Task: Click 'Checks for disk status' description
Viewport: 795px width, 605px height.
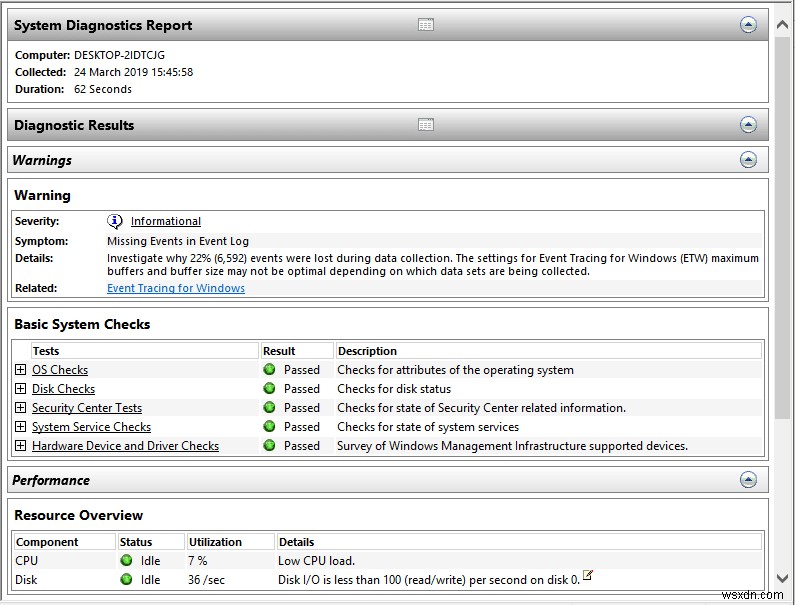Action: 394,389
